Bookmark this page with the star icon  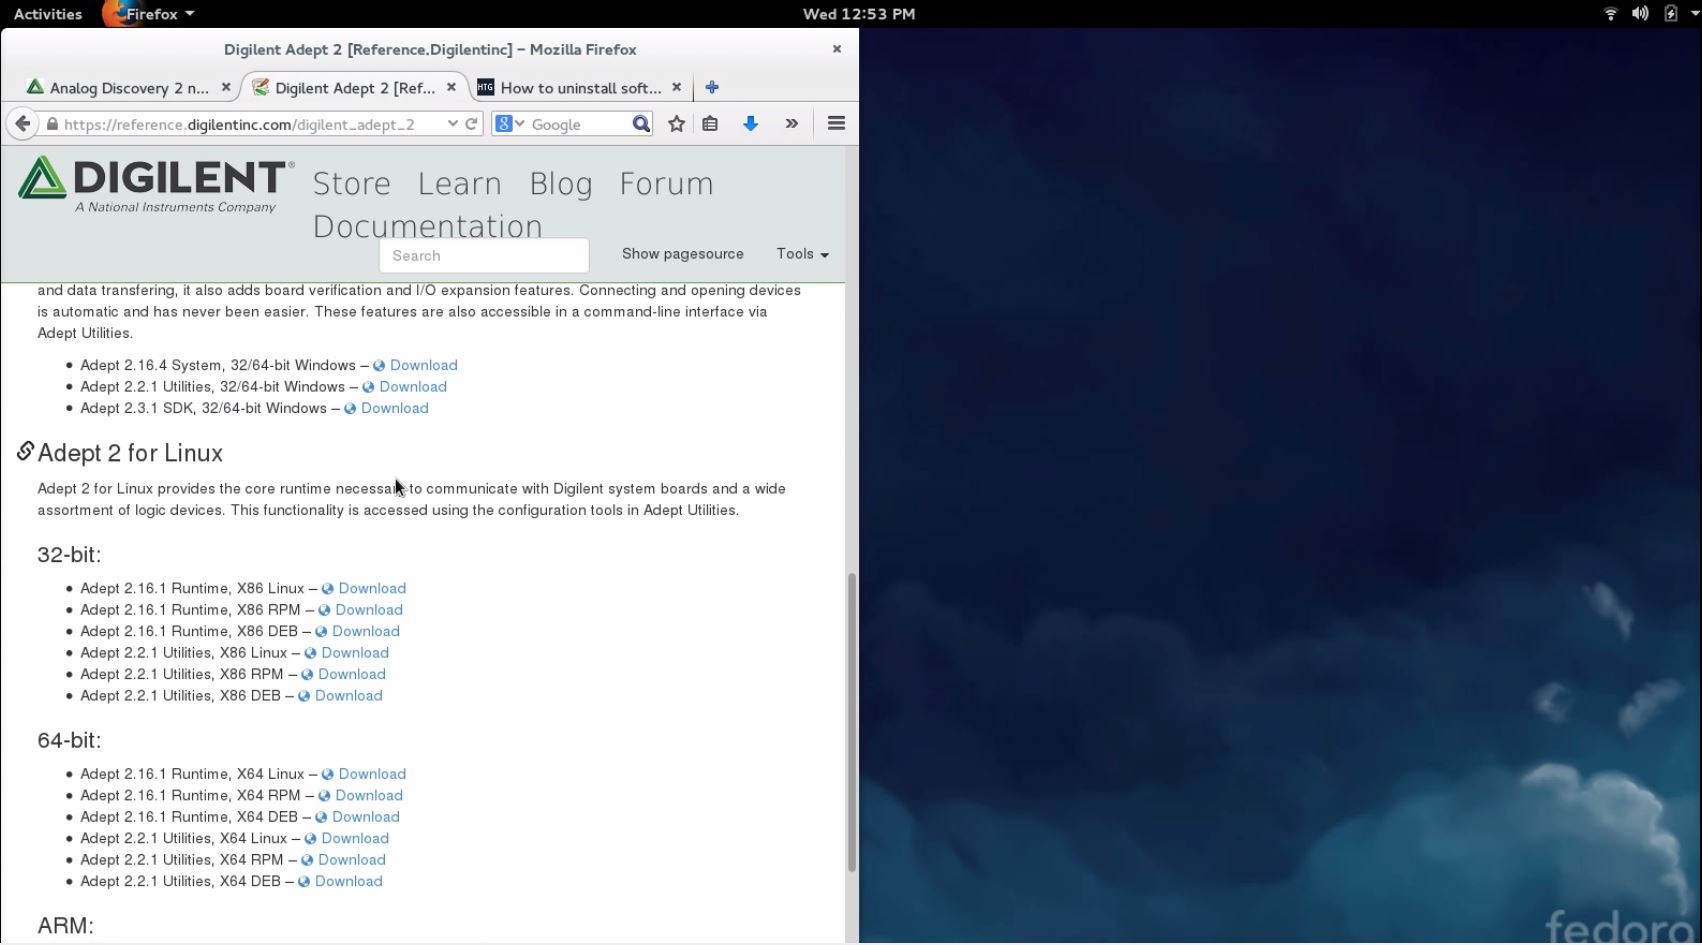(677, 124)
